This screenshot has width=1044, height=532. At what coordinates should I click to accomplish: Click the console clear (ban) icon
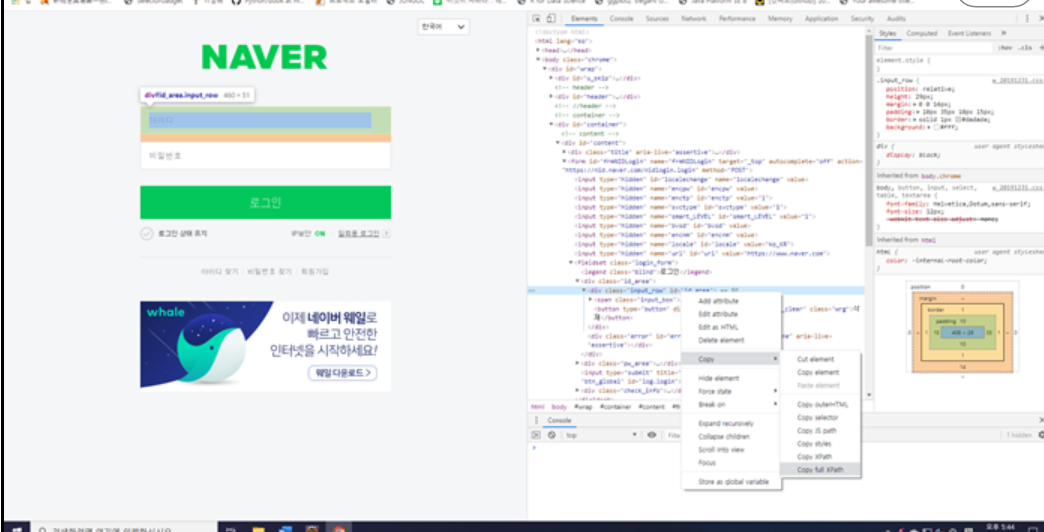[551, 435]
